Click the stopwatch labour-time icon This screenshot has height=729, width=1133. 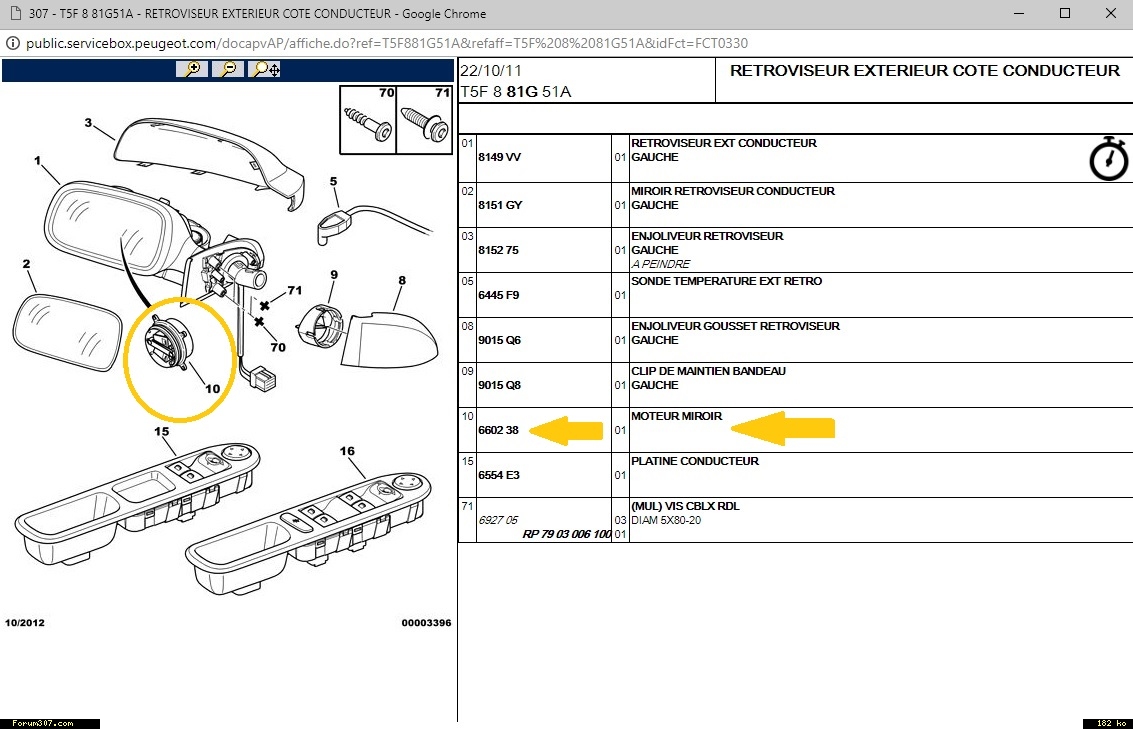click(x=1108, y=158)
